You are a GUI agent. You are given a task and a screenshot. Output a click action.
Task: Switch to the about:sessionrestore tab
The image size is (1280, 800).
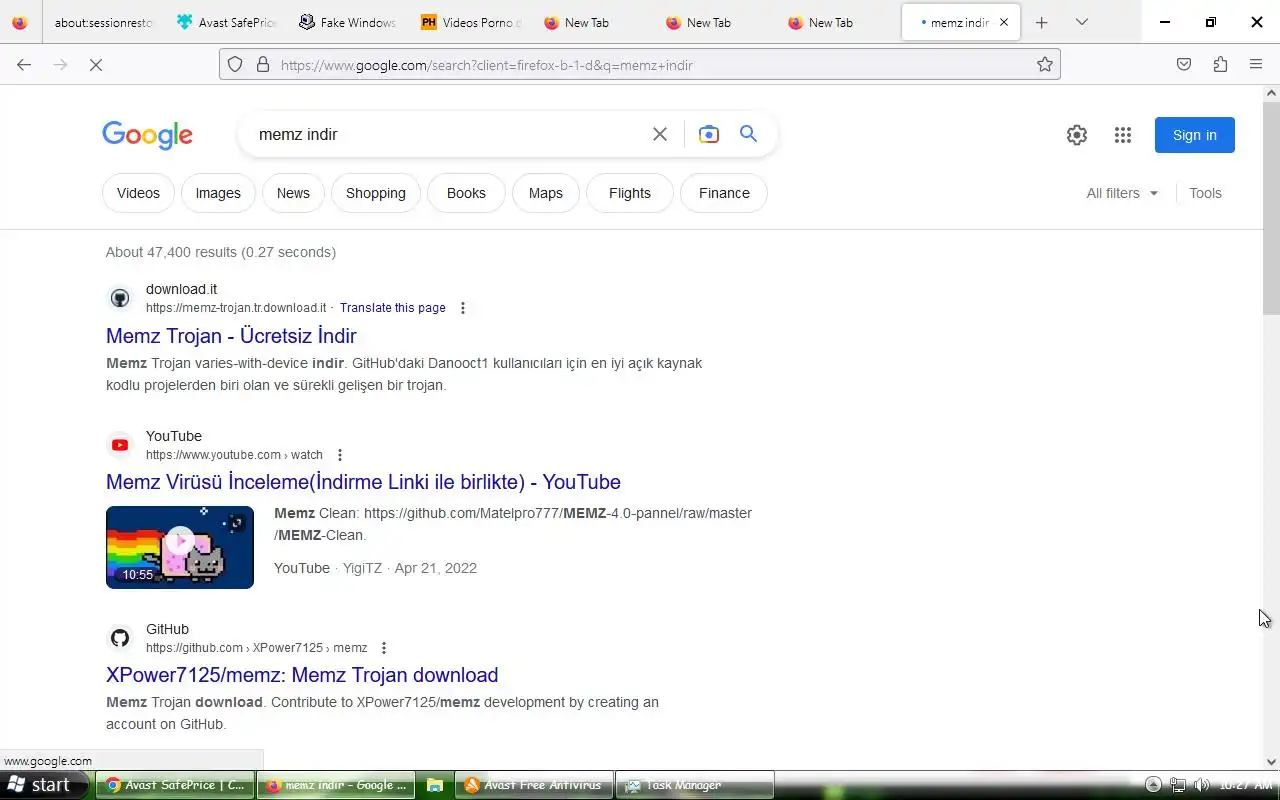coord(104,22)
